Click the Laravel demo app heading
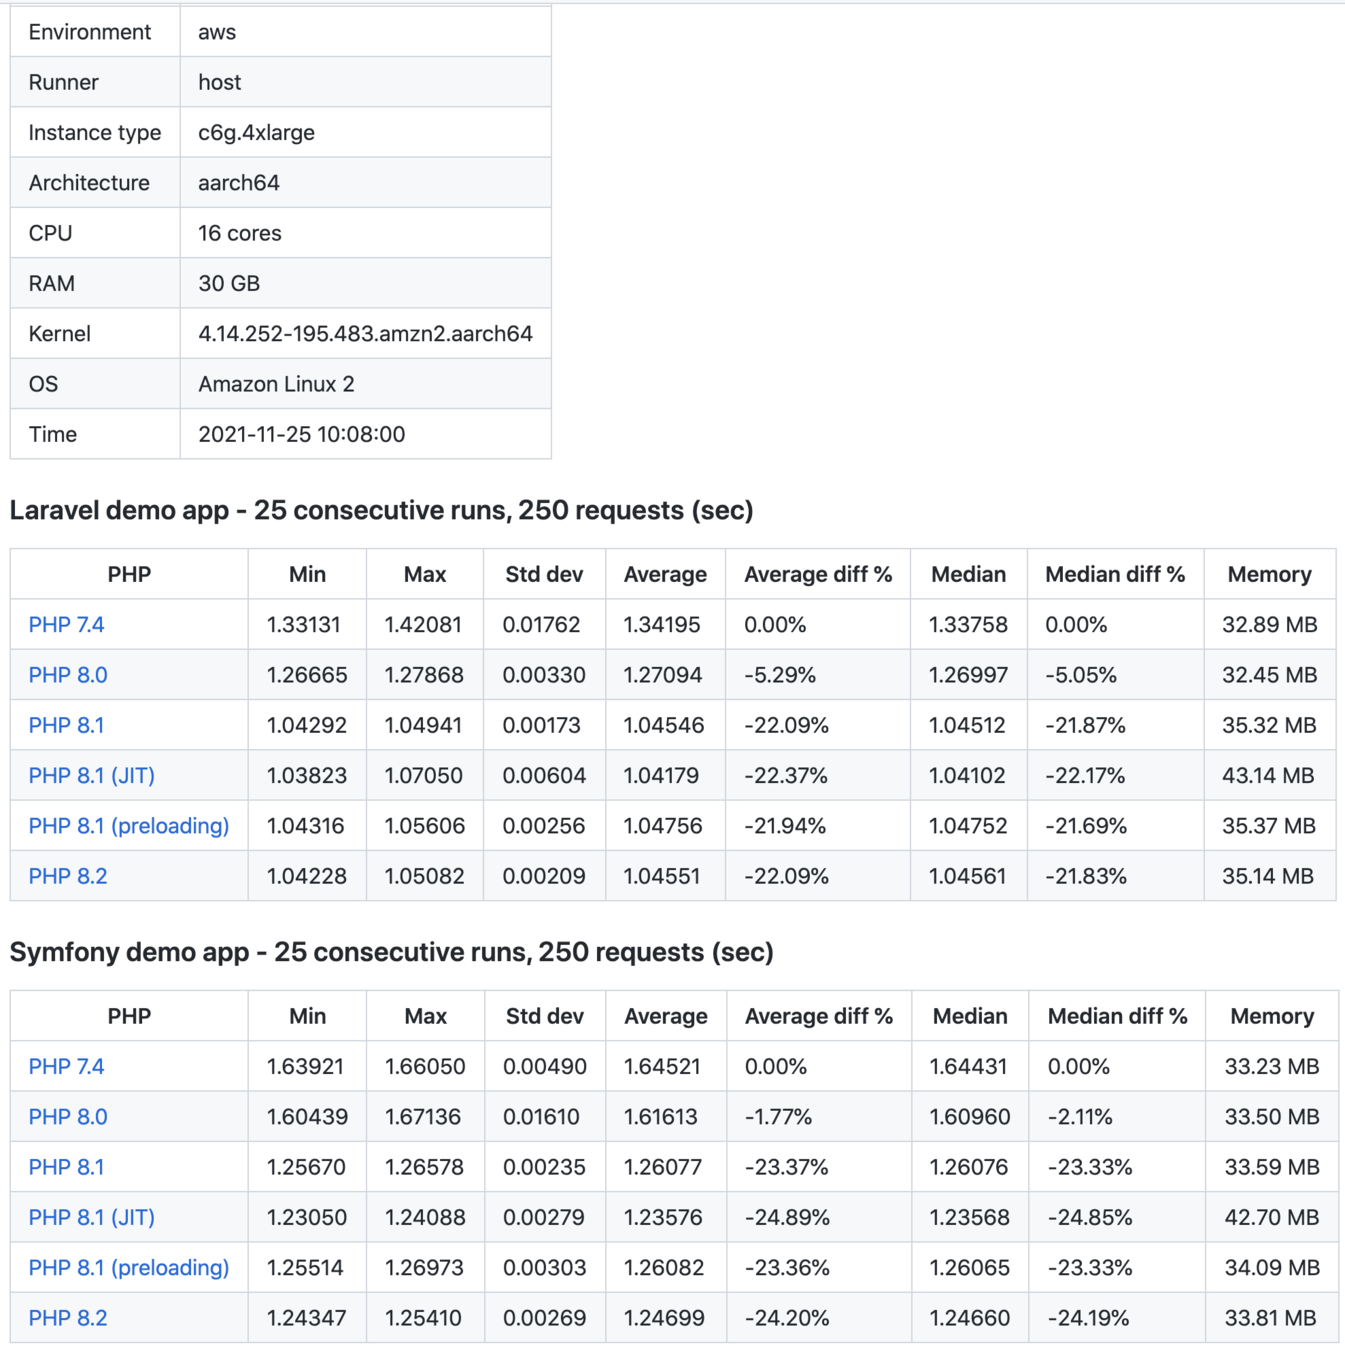 [381, 510]
